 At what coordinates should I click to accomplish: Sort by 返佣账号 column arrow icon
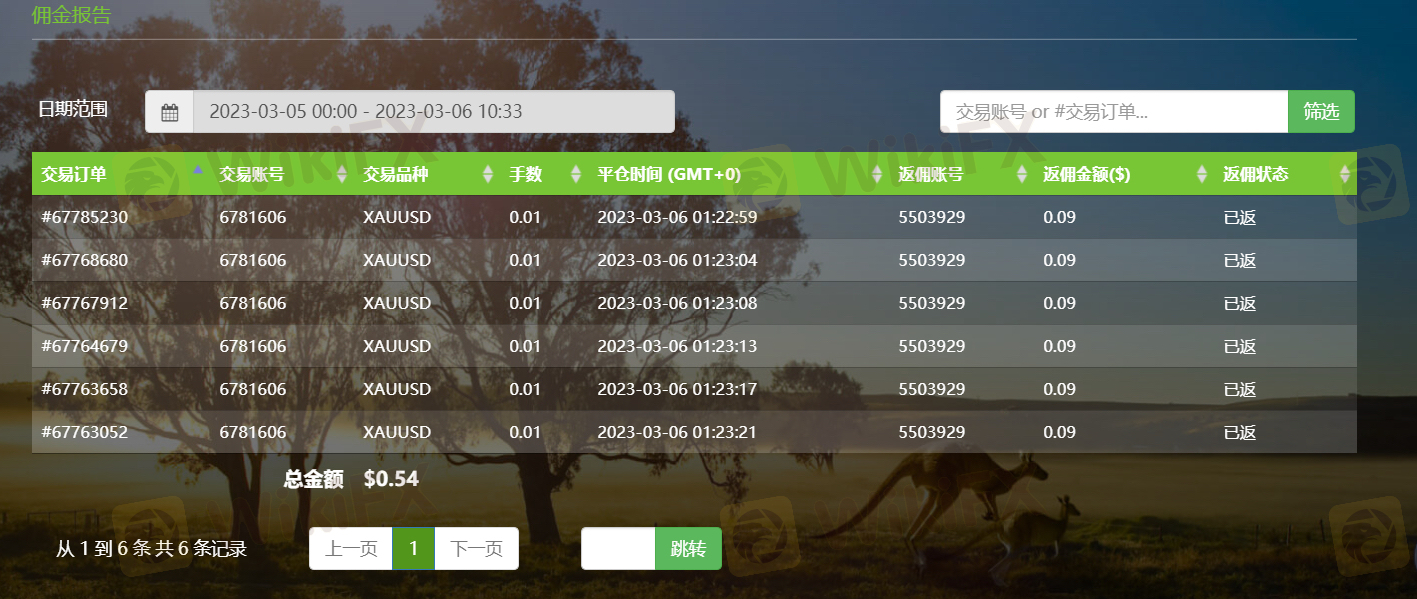[1022, 174]
